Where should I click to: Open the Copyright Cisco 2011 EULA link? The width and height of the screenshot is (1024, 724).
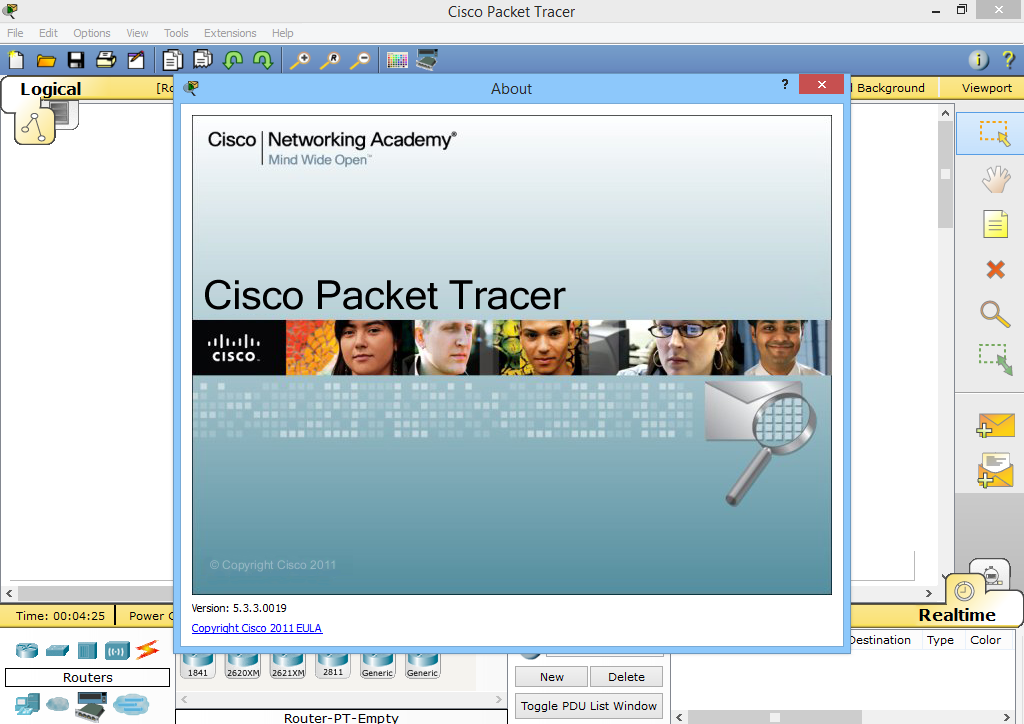click(256, 627)
